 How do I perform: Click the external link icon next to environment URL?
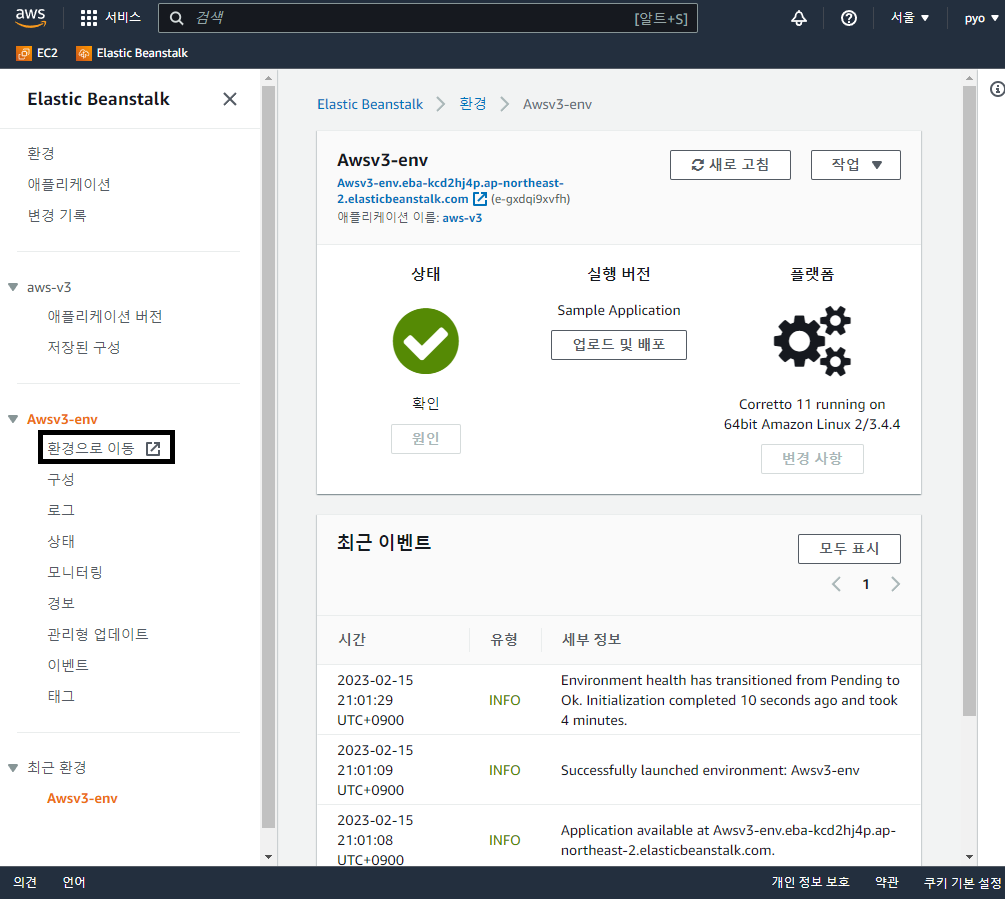point(479,199)
